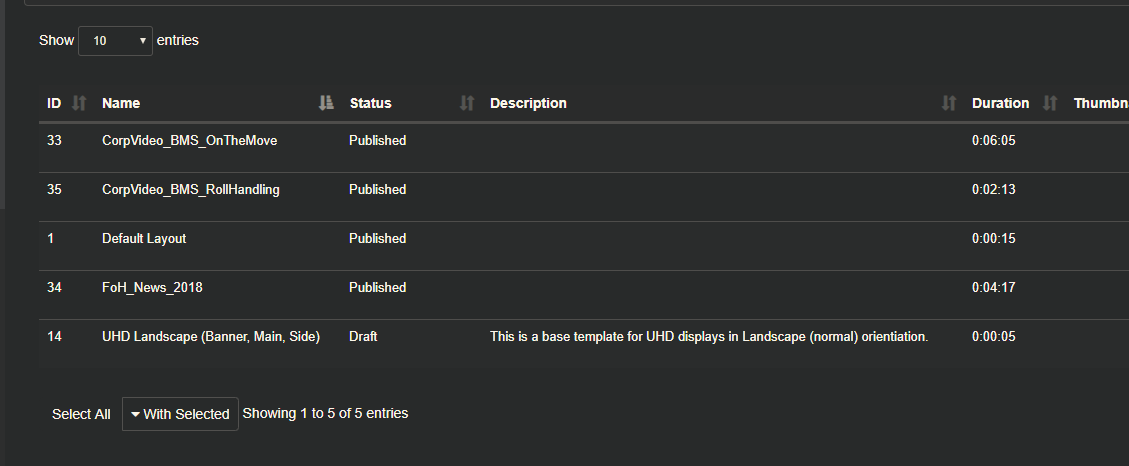Click the Draft status of layout 14
Screen dimensions: 1129x466
click(363, 336)
